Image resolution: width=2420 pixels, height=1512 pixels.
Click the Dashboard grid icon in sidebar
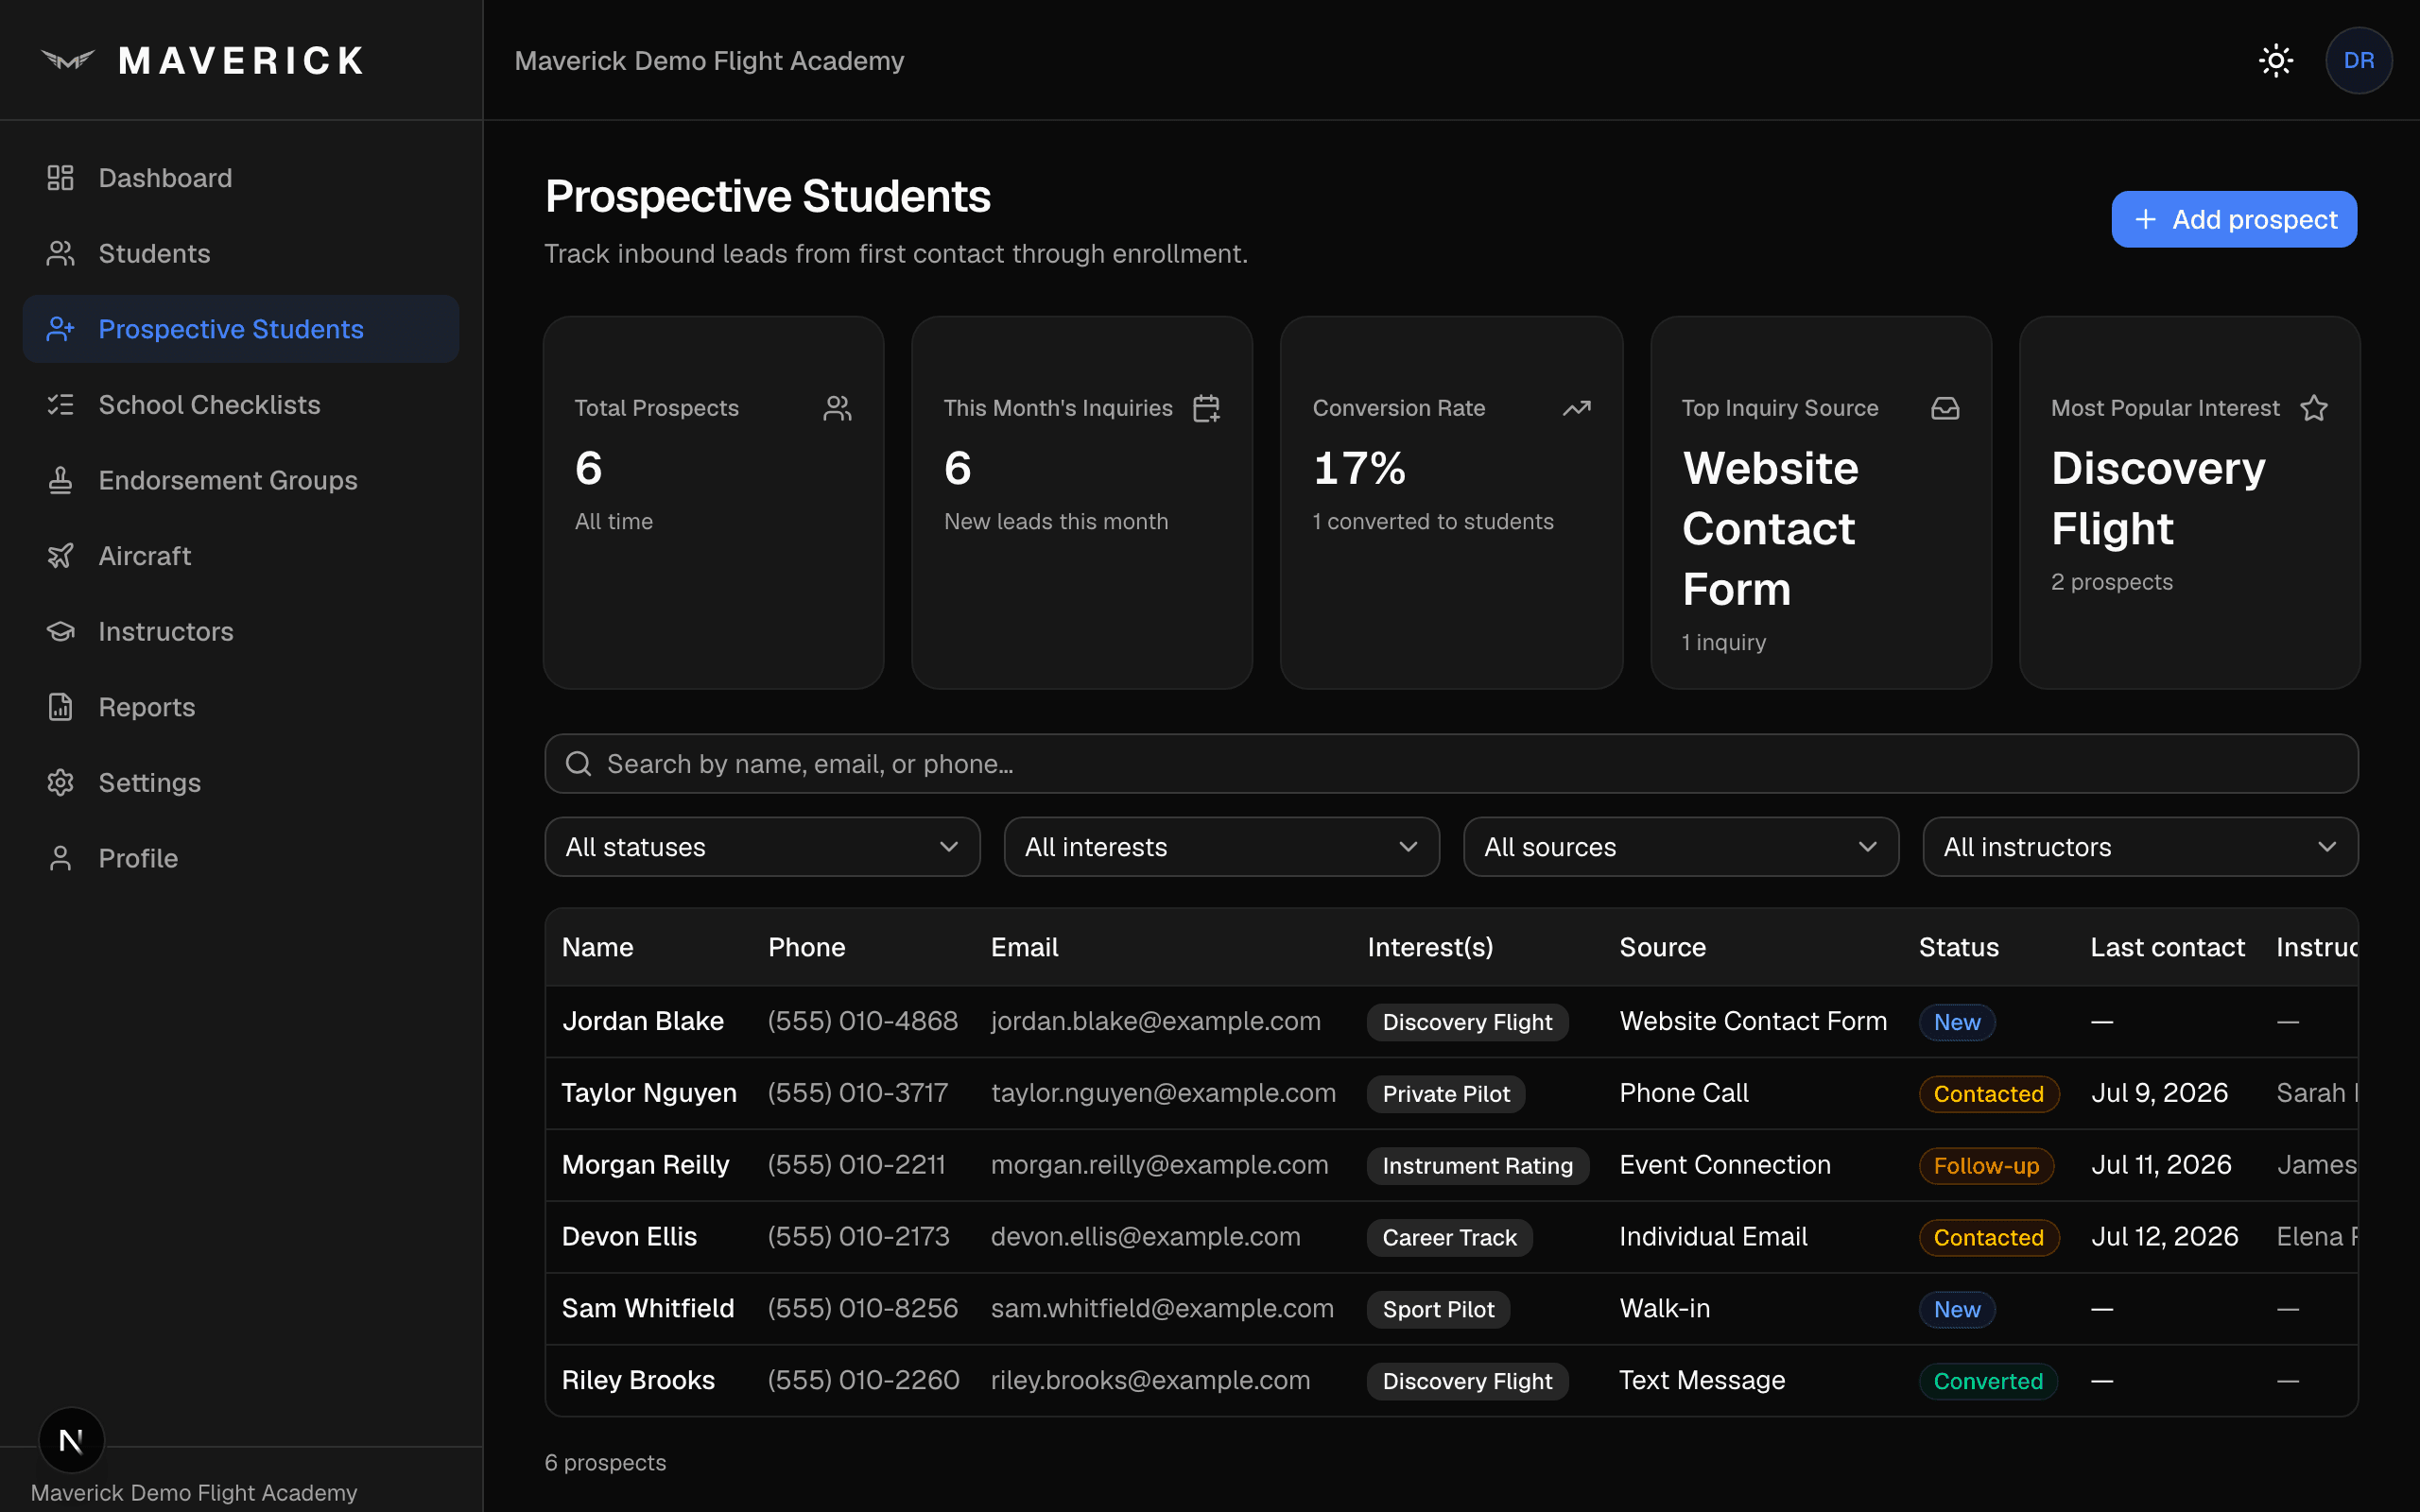(x=61, y=178)
